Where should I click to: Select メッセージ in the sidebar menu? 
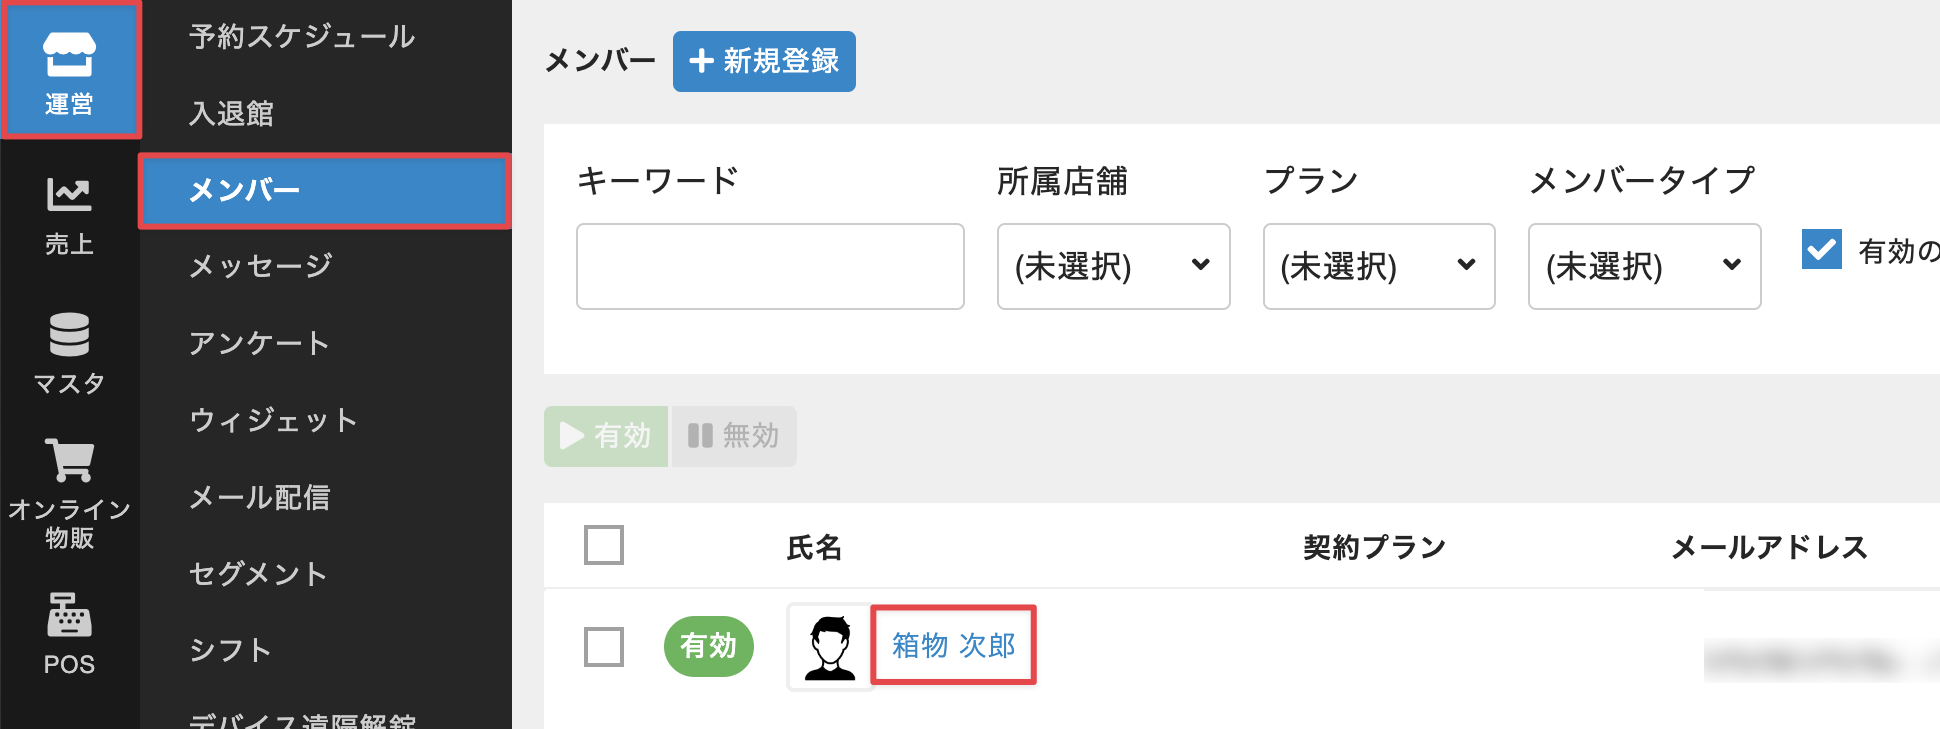pos(261,266)
